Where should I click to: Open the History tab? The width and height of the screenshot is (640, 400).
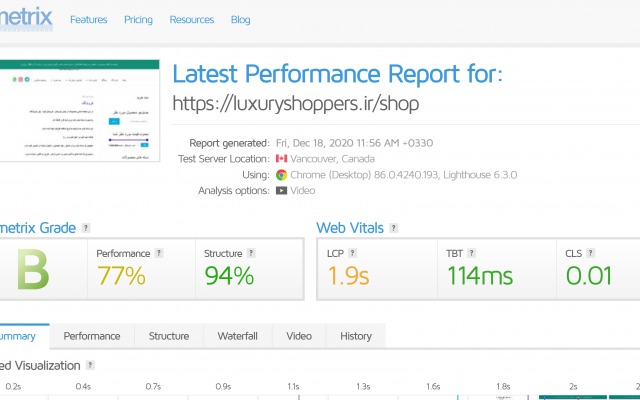[x=356, y=336]
